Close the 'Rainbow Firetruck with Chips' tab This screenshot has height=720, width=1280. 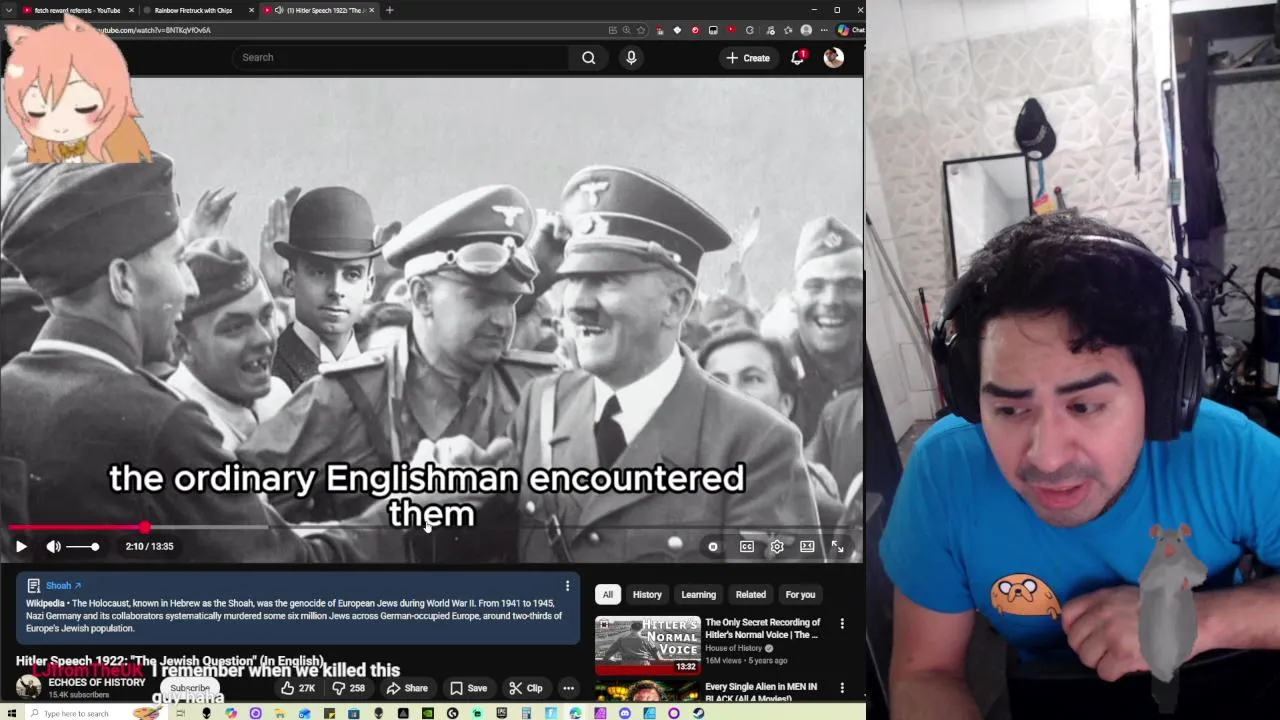pos(251,10)
